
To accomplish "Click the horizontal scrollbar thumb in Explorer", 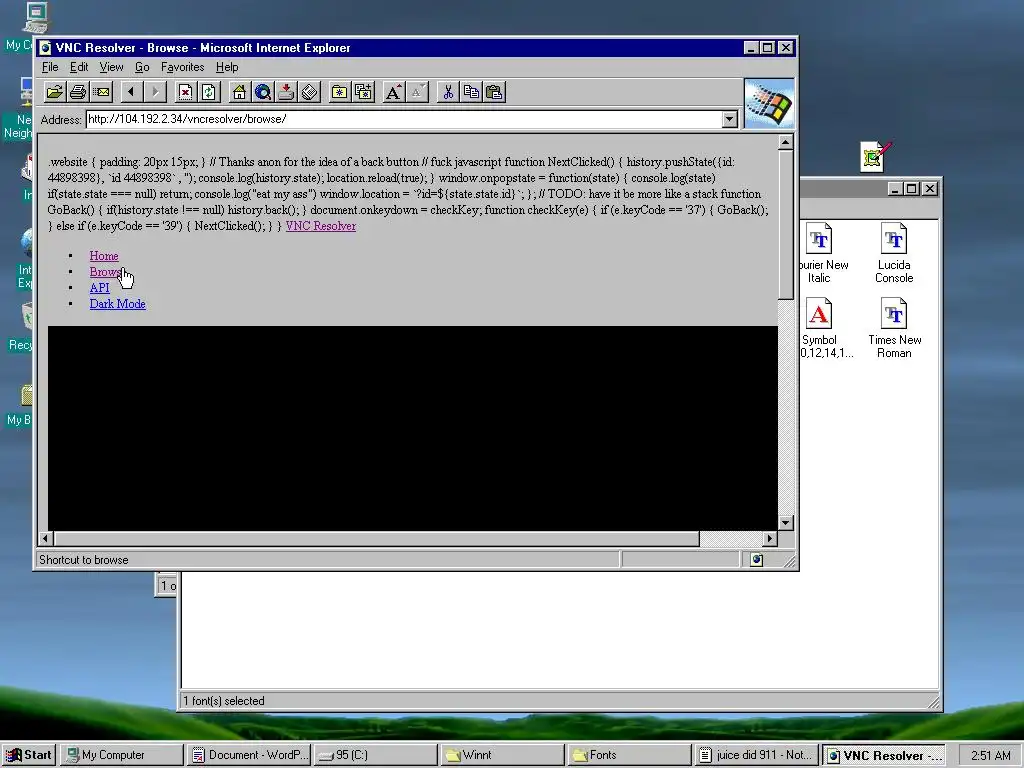I will pos(376,539).
